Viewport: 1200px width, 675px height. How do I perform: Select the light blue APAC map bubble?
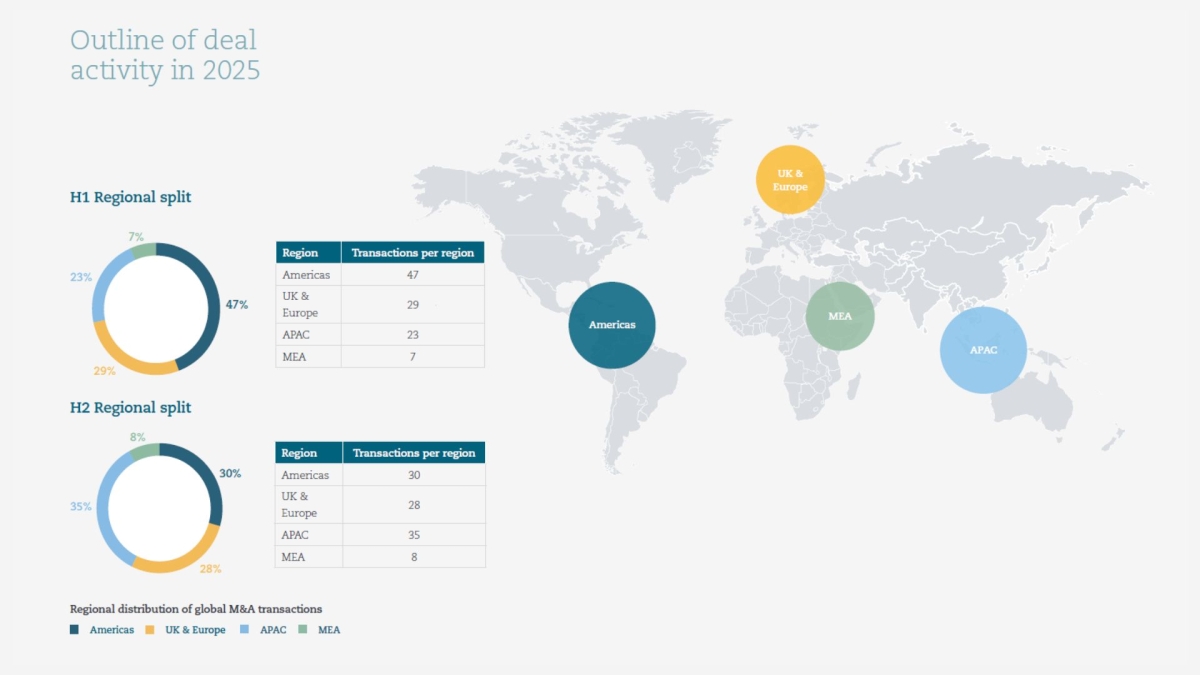click(x=982, y=350)
